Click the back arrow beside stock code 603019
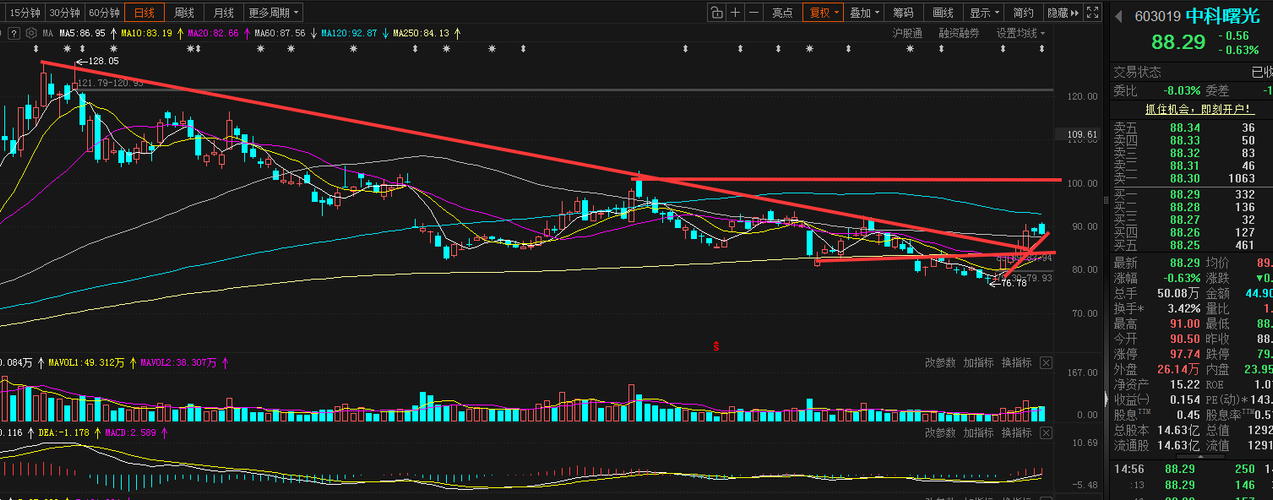 point(1118,16)
